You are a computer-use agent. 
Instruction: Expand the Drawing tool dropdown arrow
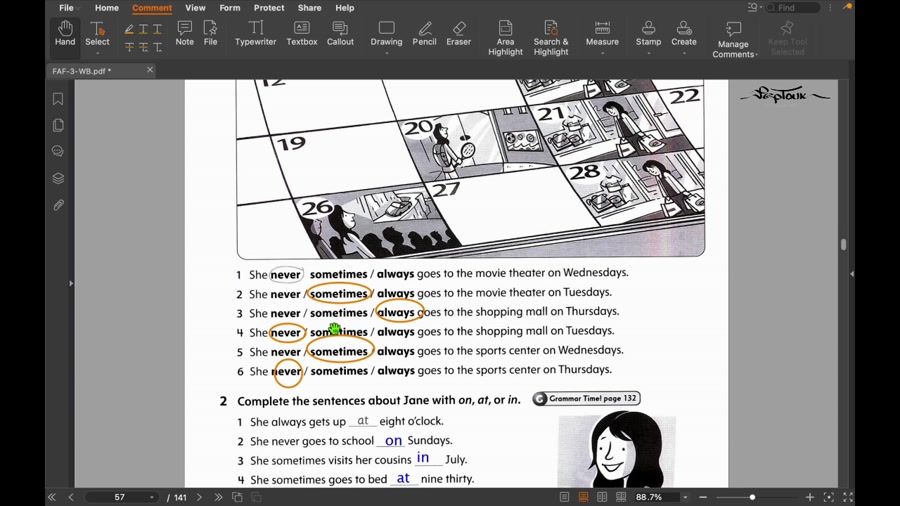386,53
